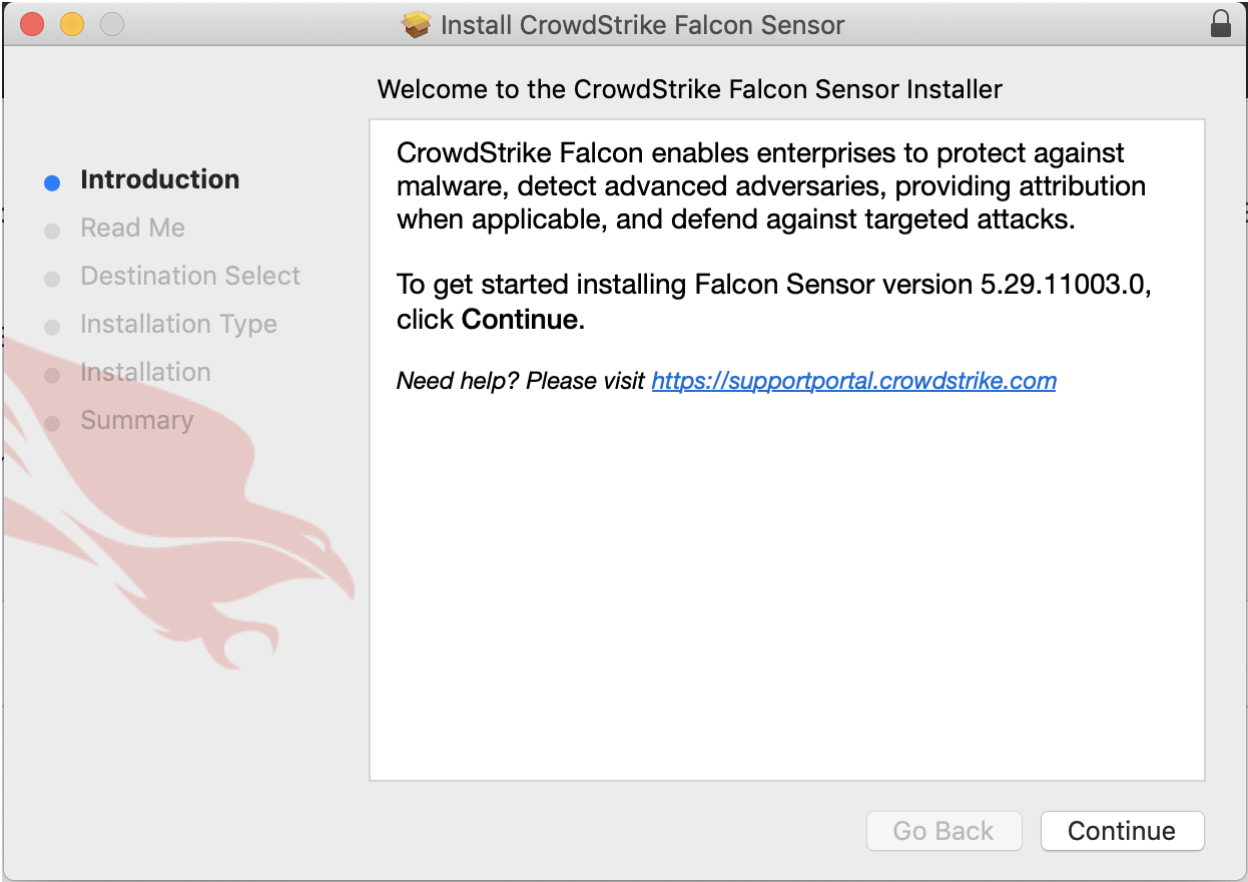This screenshot has width=1248, height=882.
Task: Click the CrowdStrike Falcon description paragraph
Action: point(770,186)
